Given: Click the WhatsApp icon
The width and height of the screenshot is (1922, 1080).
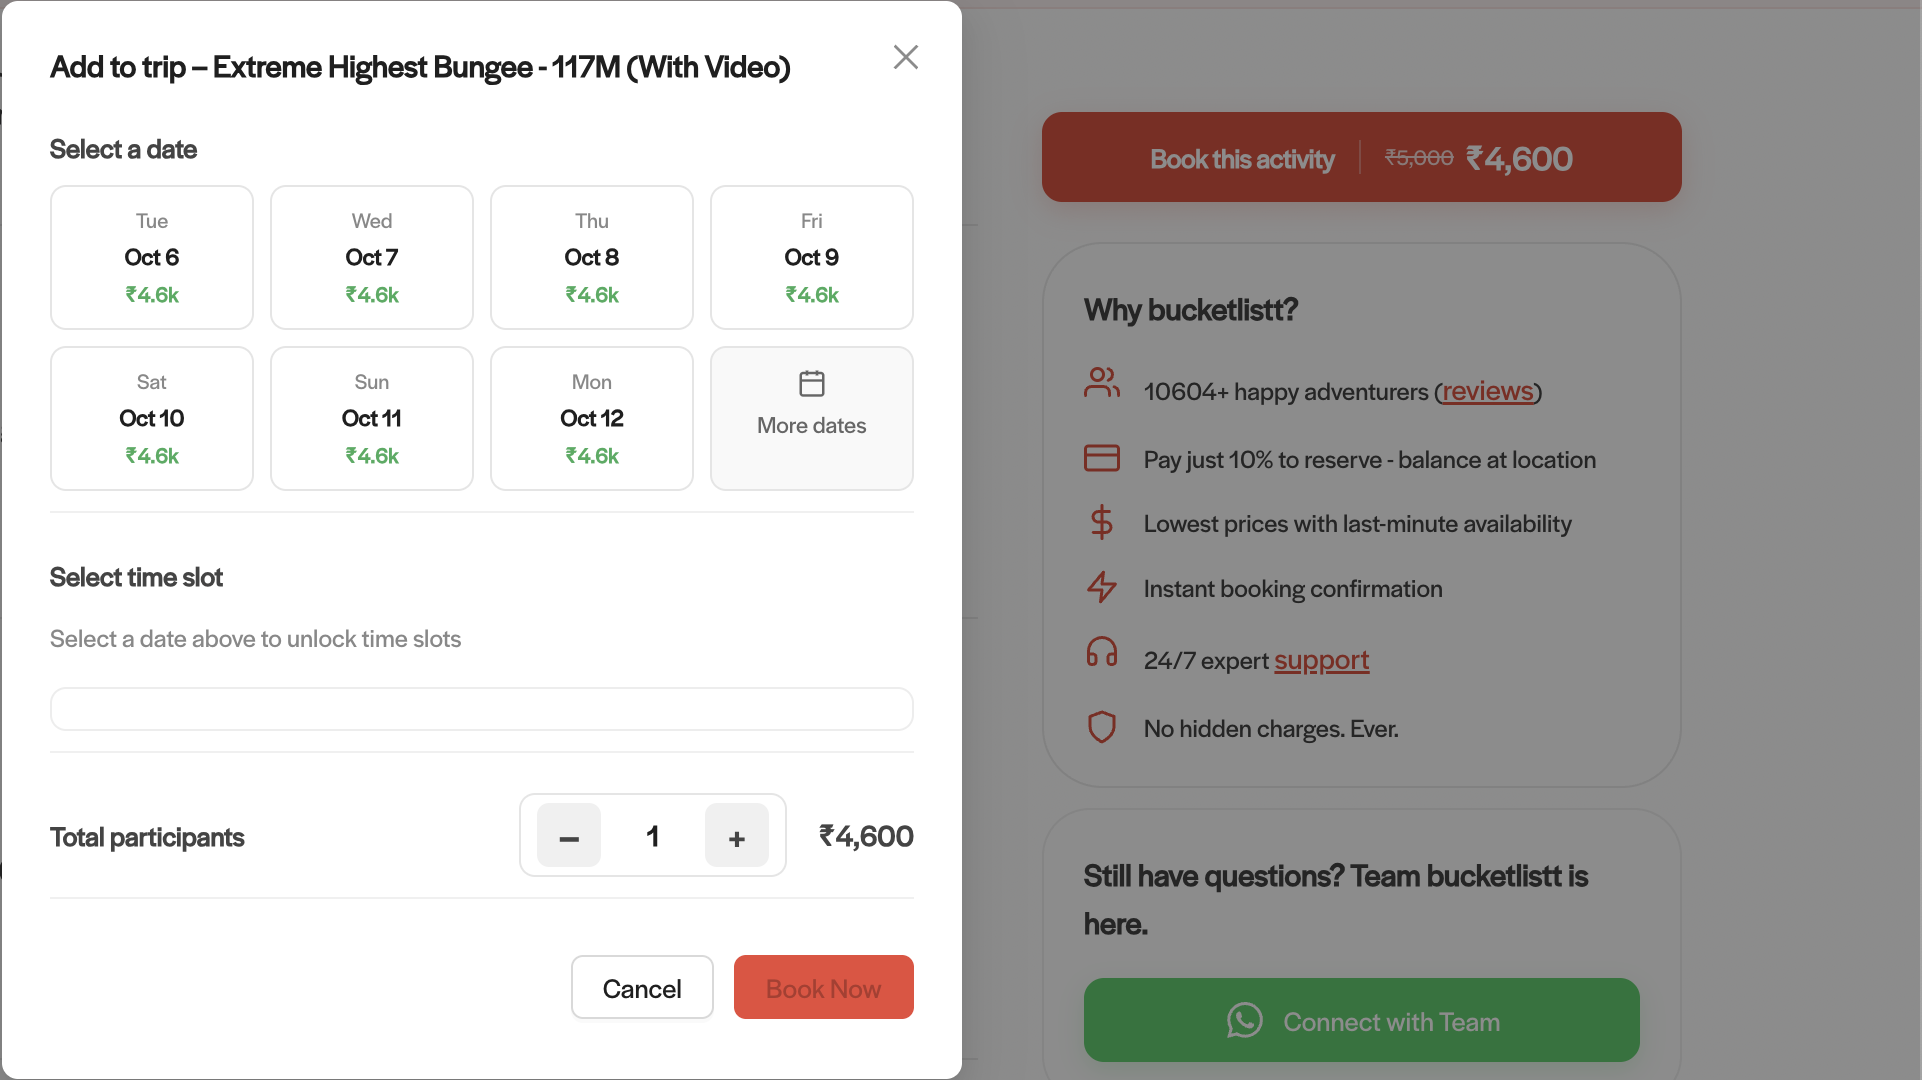Looking at the screenshot, I should (x=1245, y=1021).
